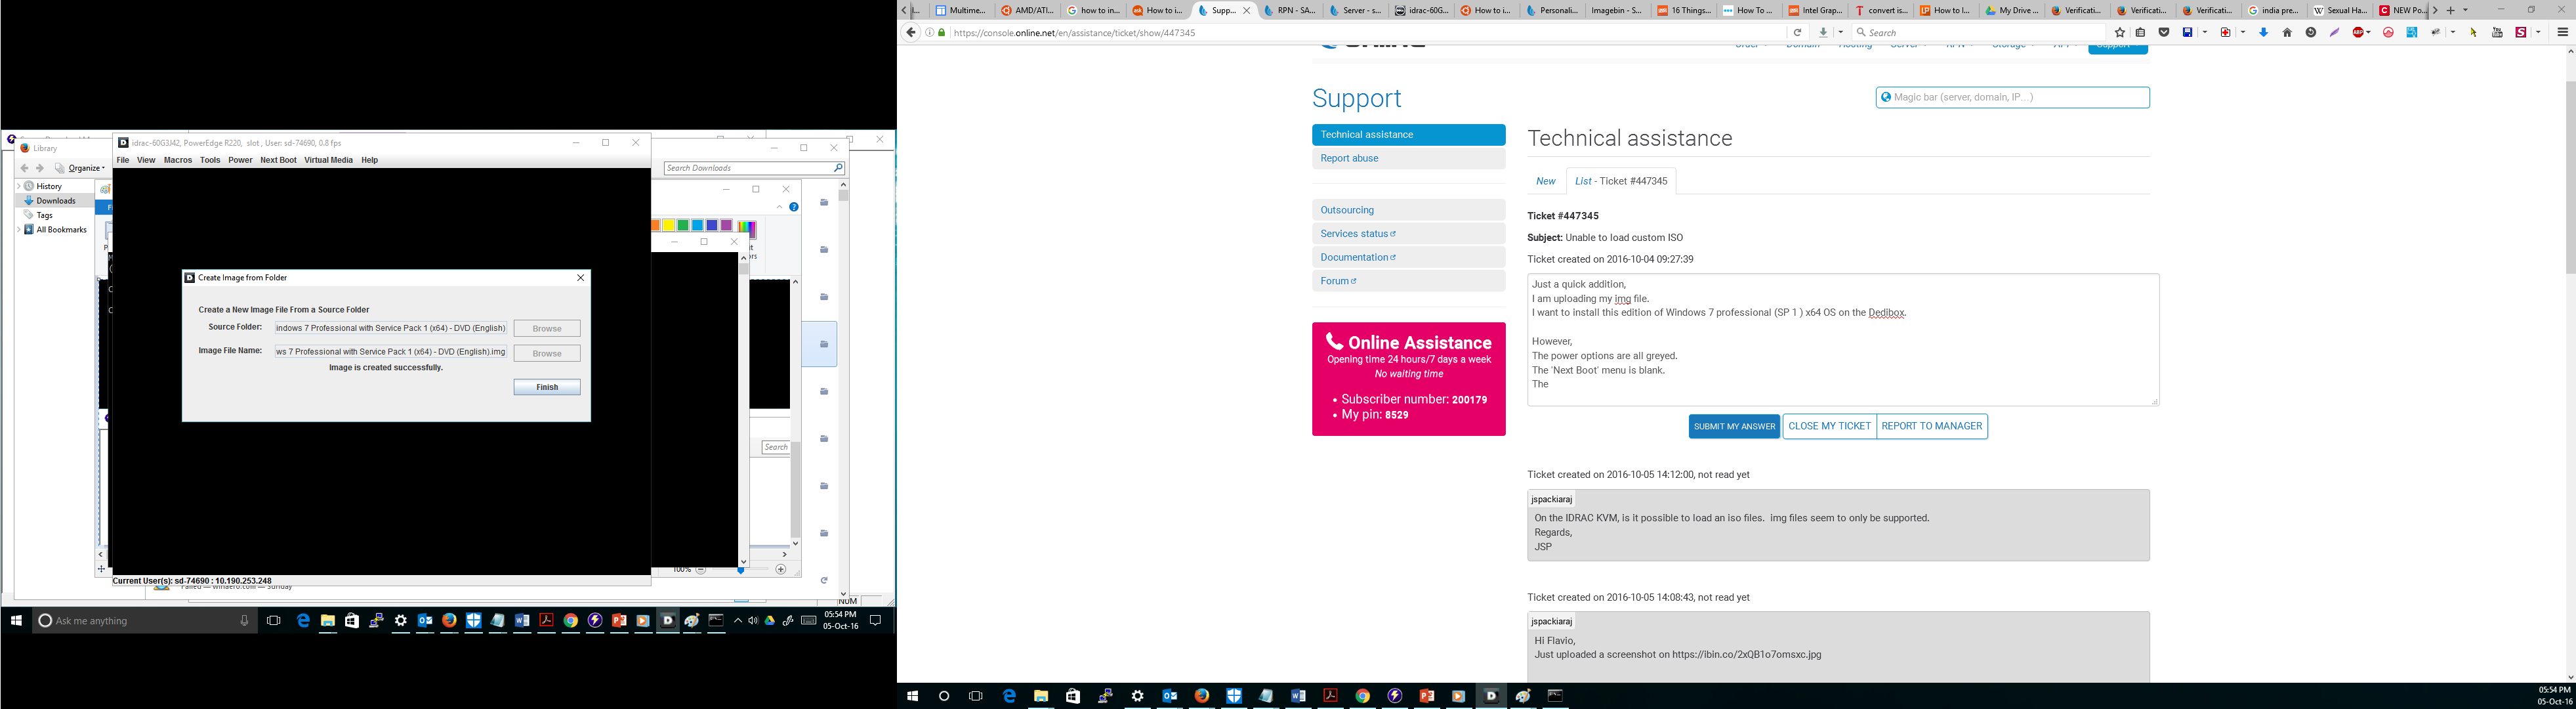The image size is (2576, 709).
Task: Click the Pocket icon in Firefox toolbar
Action: click(x=2163, y=33)
